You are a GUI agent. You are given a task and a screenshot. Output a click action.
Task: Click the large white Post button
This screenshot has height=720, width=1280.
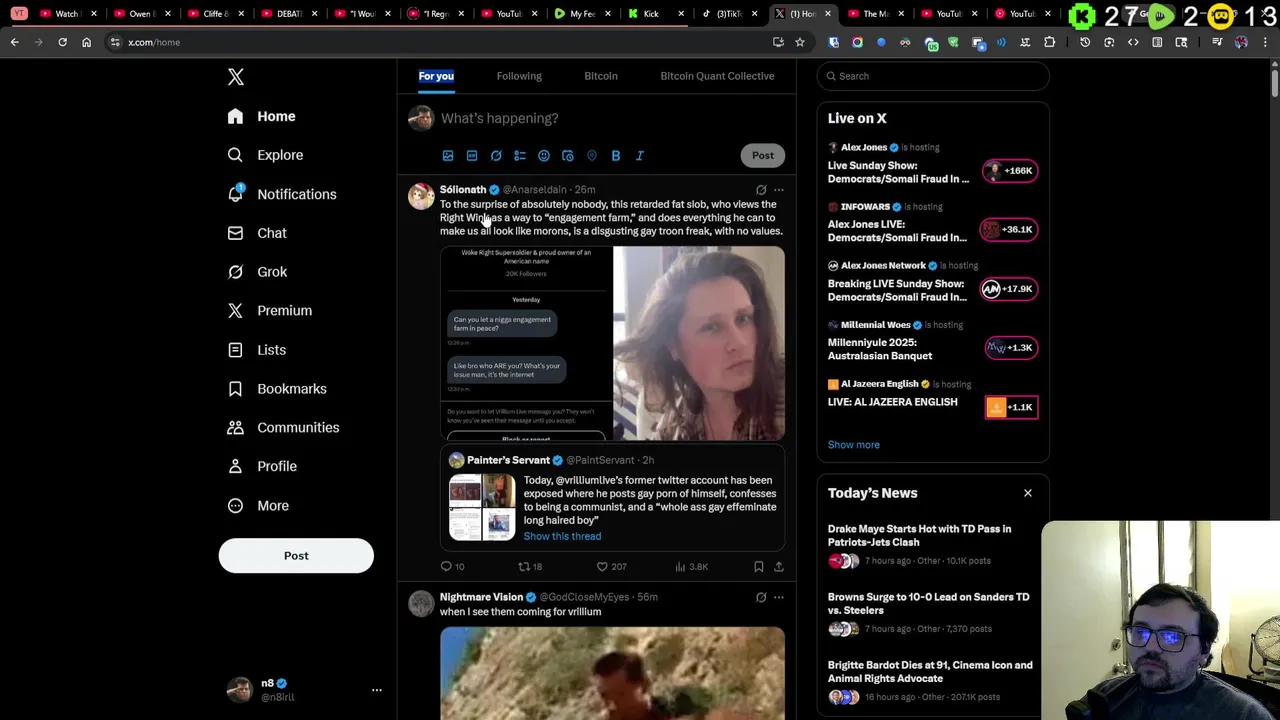pyautogui.click(x=296, y=556)
